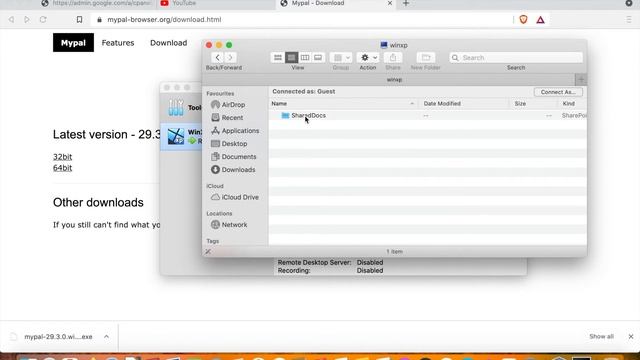
Task: Add a new Finder tab with plus
Action: (581, 80)
